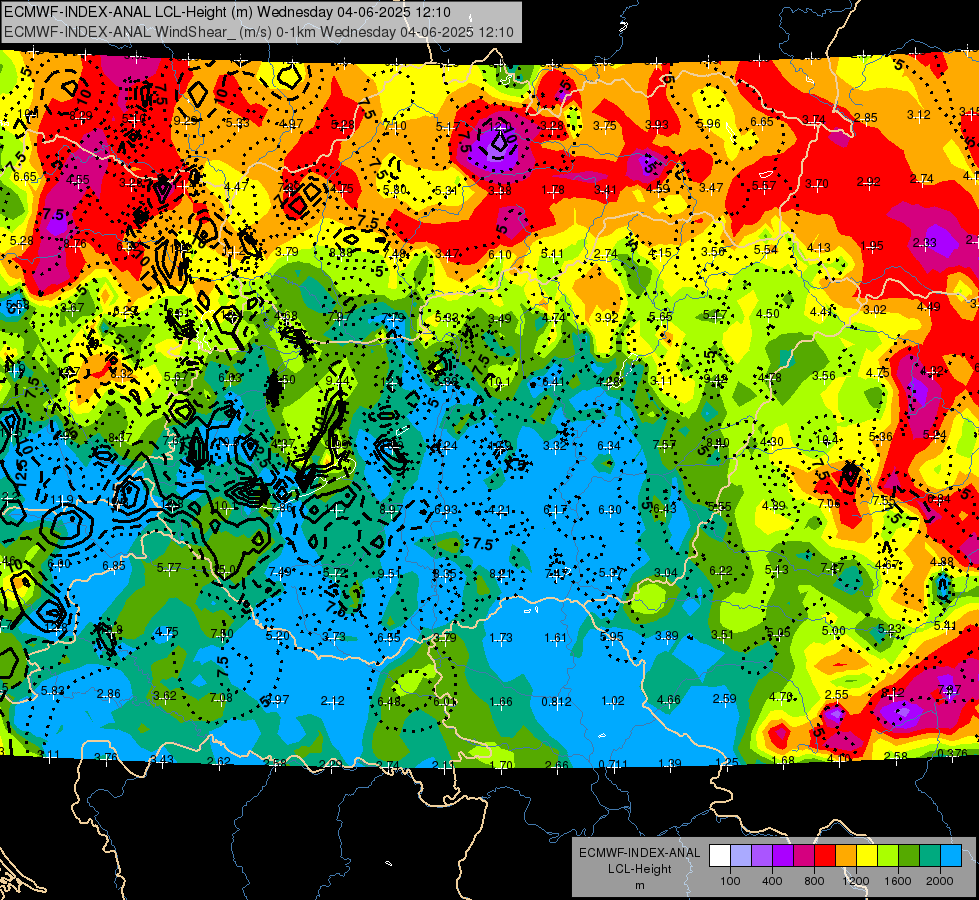The width and height of the screenshot is (979, 900).
Task: Click the grid value 5.96
Action: (709, 124)
